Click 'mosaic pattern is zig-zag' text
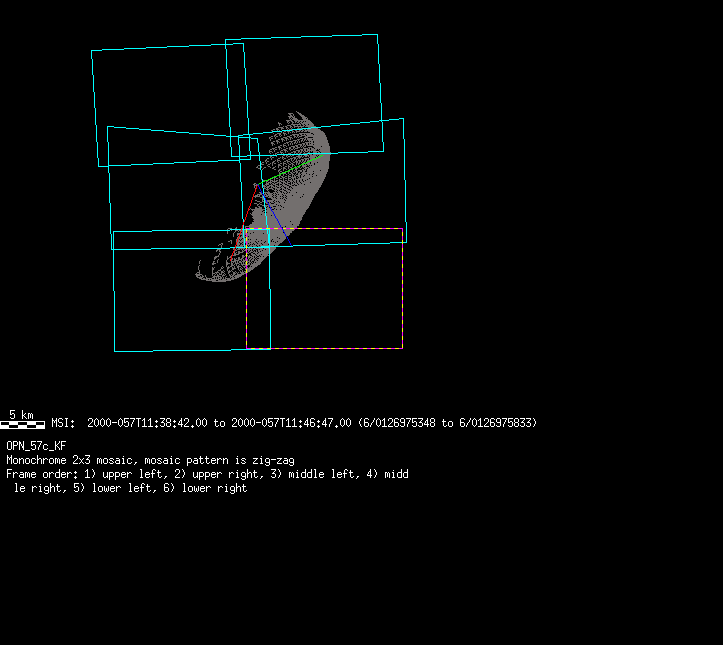This screenshot has width=723, height=645. (x=219, y=460)
